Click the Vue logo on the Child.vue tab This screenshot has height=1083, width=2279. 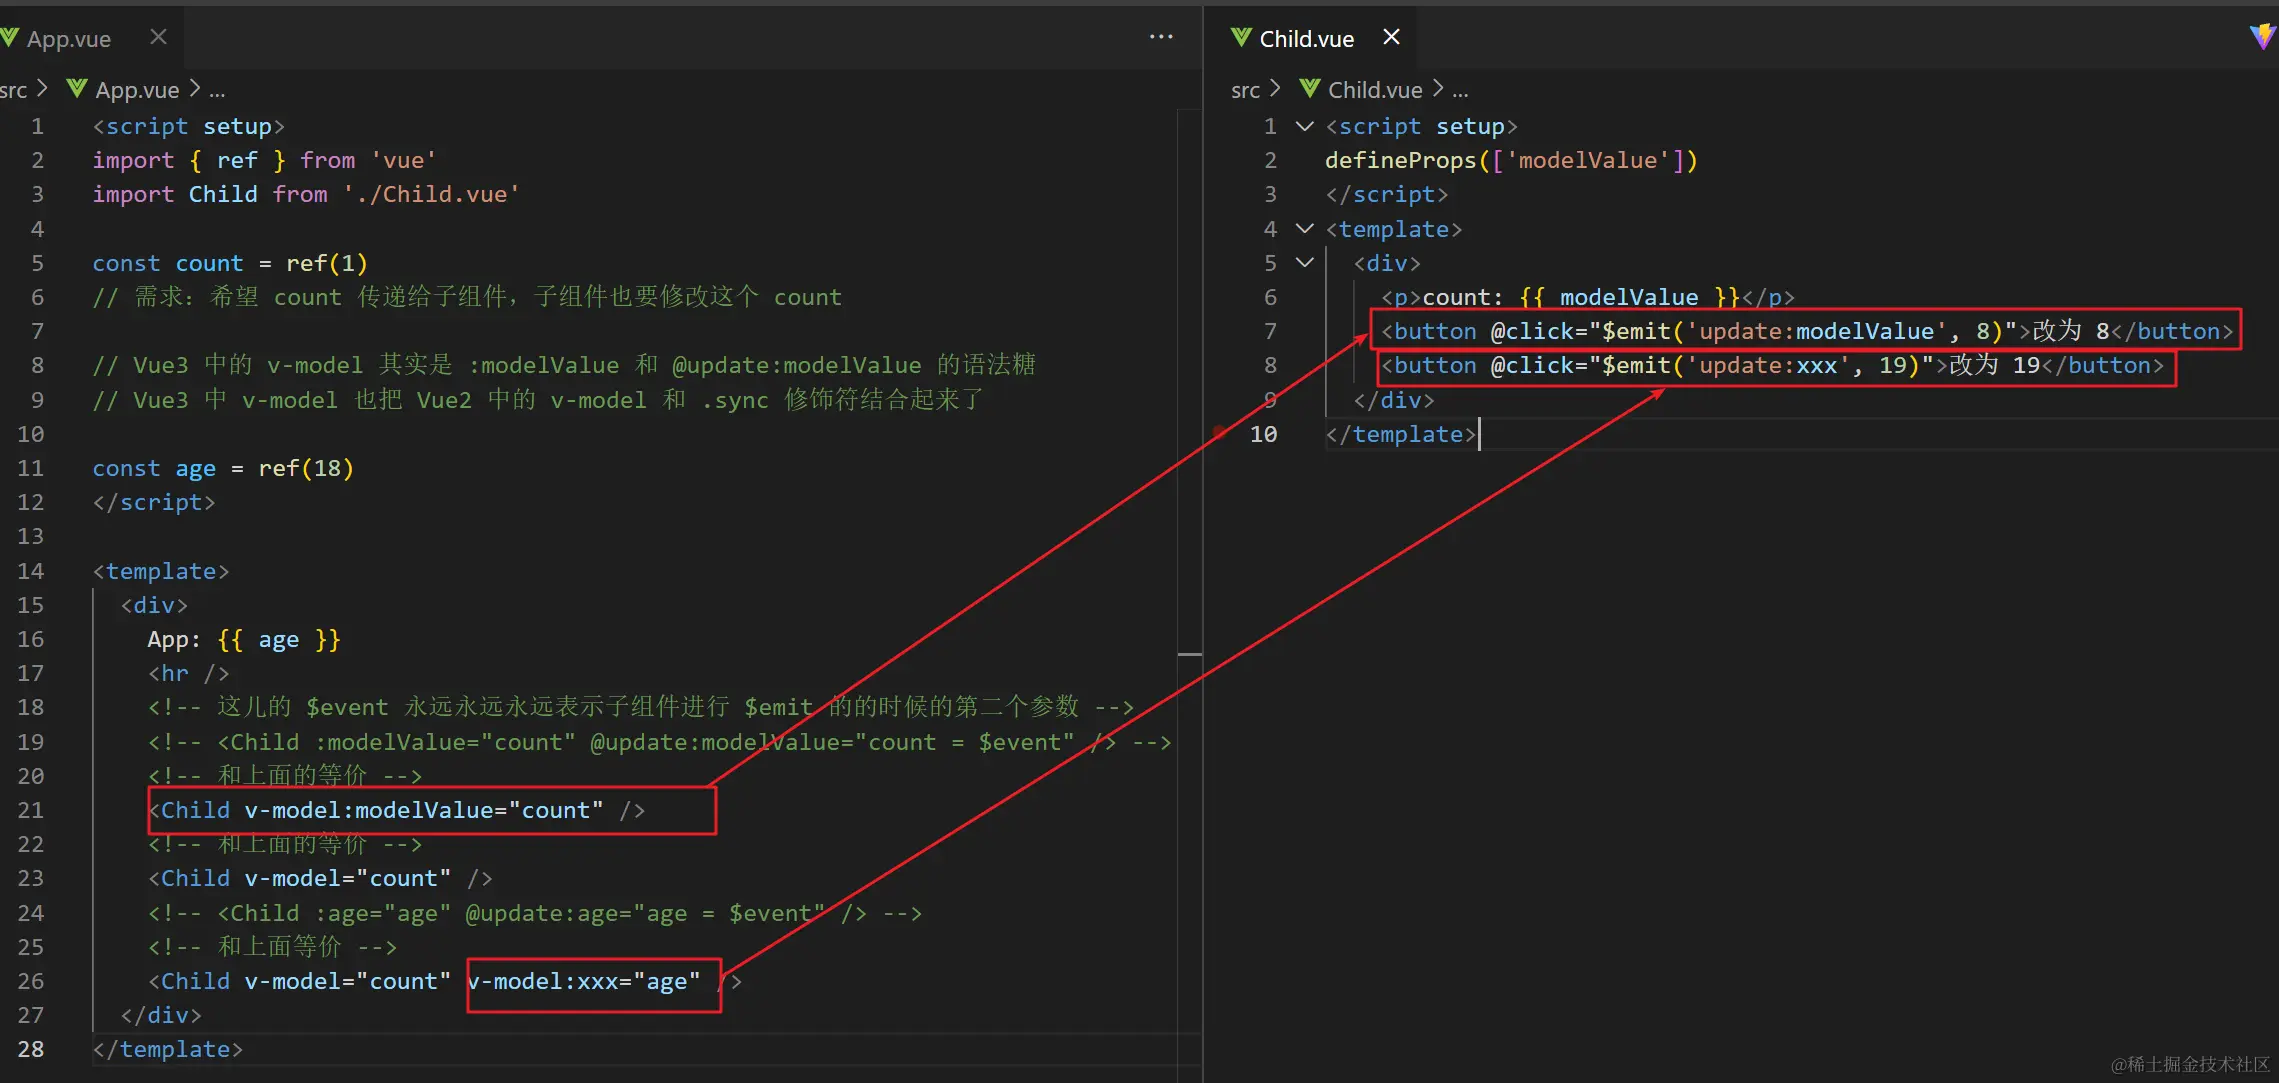click(1241, 38)
